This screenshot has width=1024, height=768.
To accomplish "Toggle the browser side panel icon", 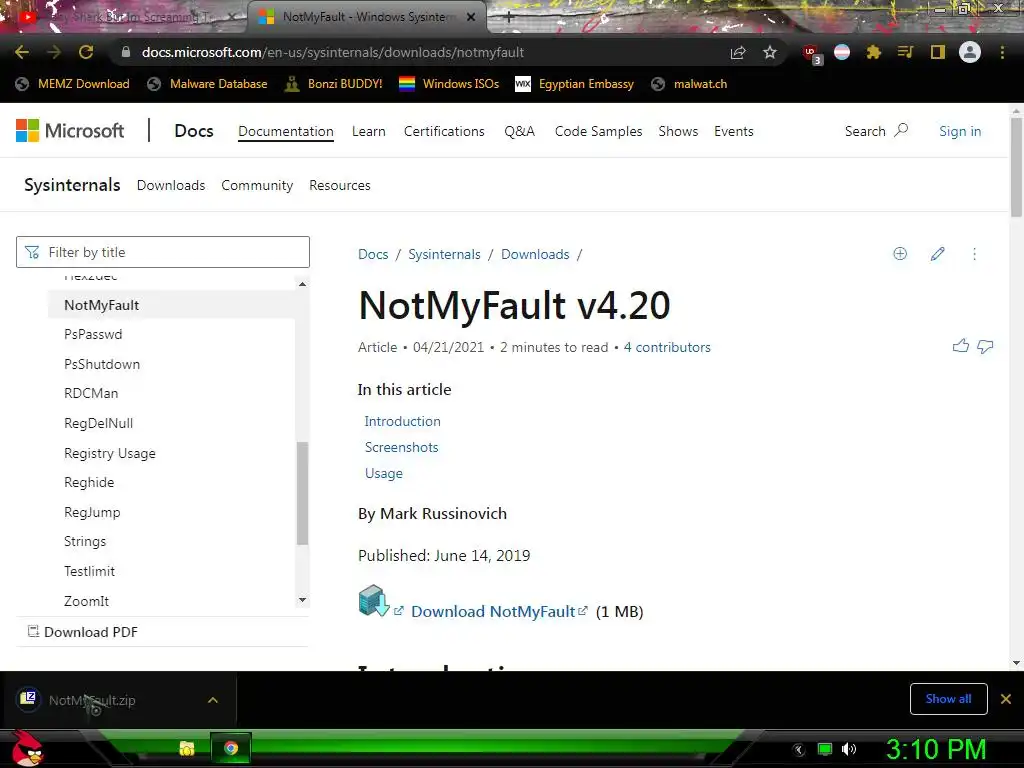I will click(938, 52).
